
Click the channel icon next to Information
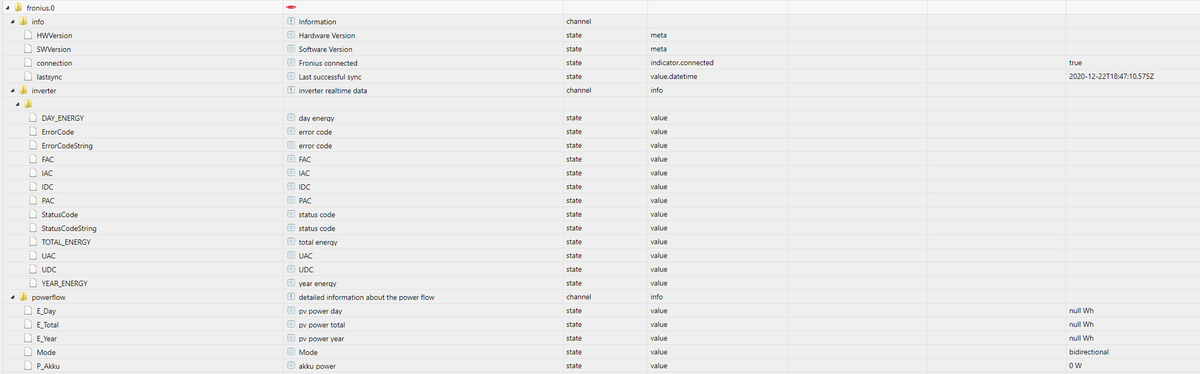(x=291, y=21)
